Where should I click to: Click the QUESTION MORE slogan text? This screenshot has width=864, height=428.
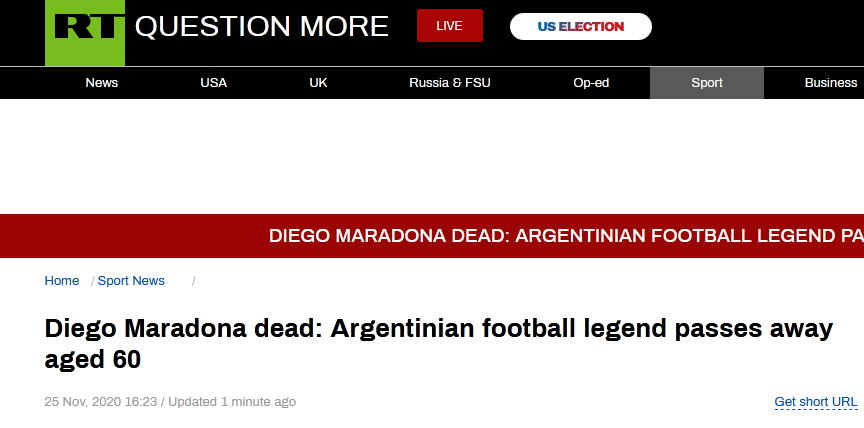tap(261, 27)
